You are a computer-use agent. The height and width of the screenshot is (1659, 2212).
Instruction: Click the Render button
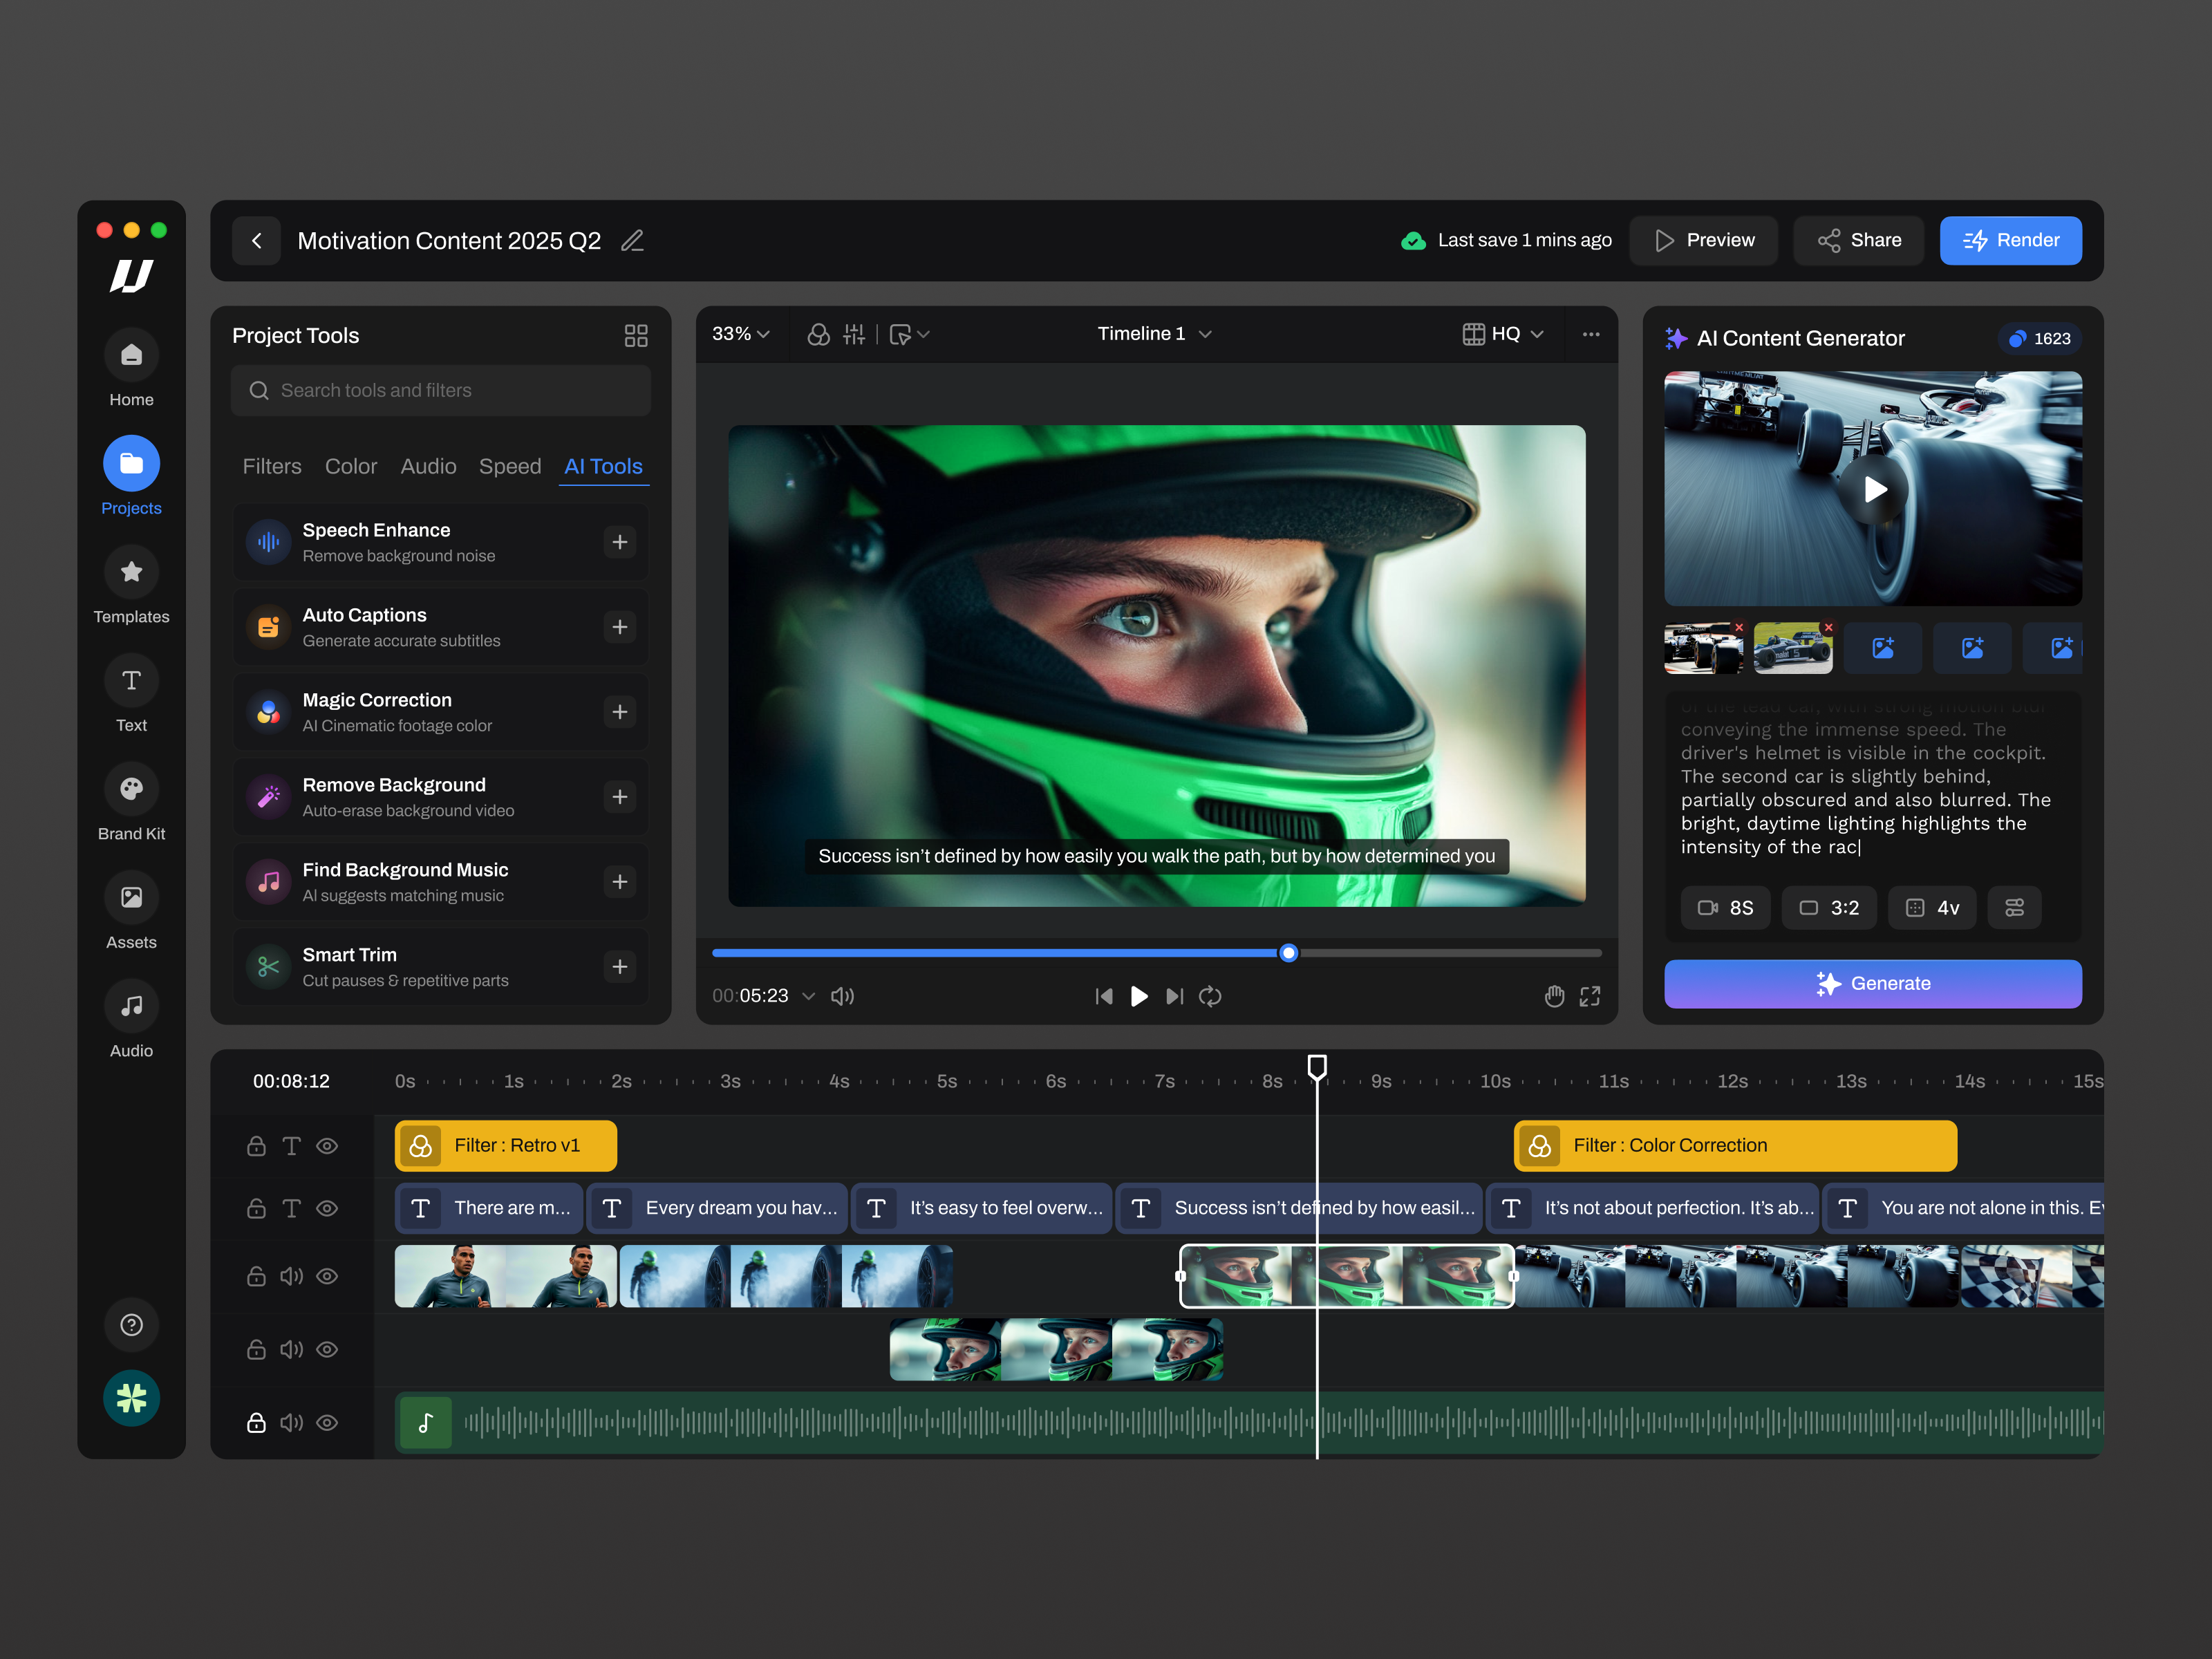pos(2010,240)
